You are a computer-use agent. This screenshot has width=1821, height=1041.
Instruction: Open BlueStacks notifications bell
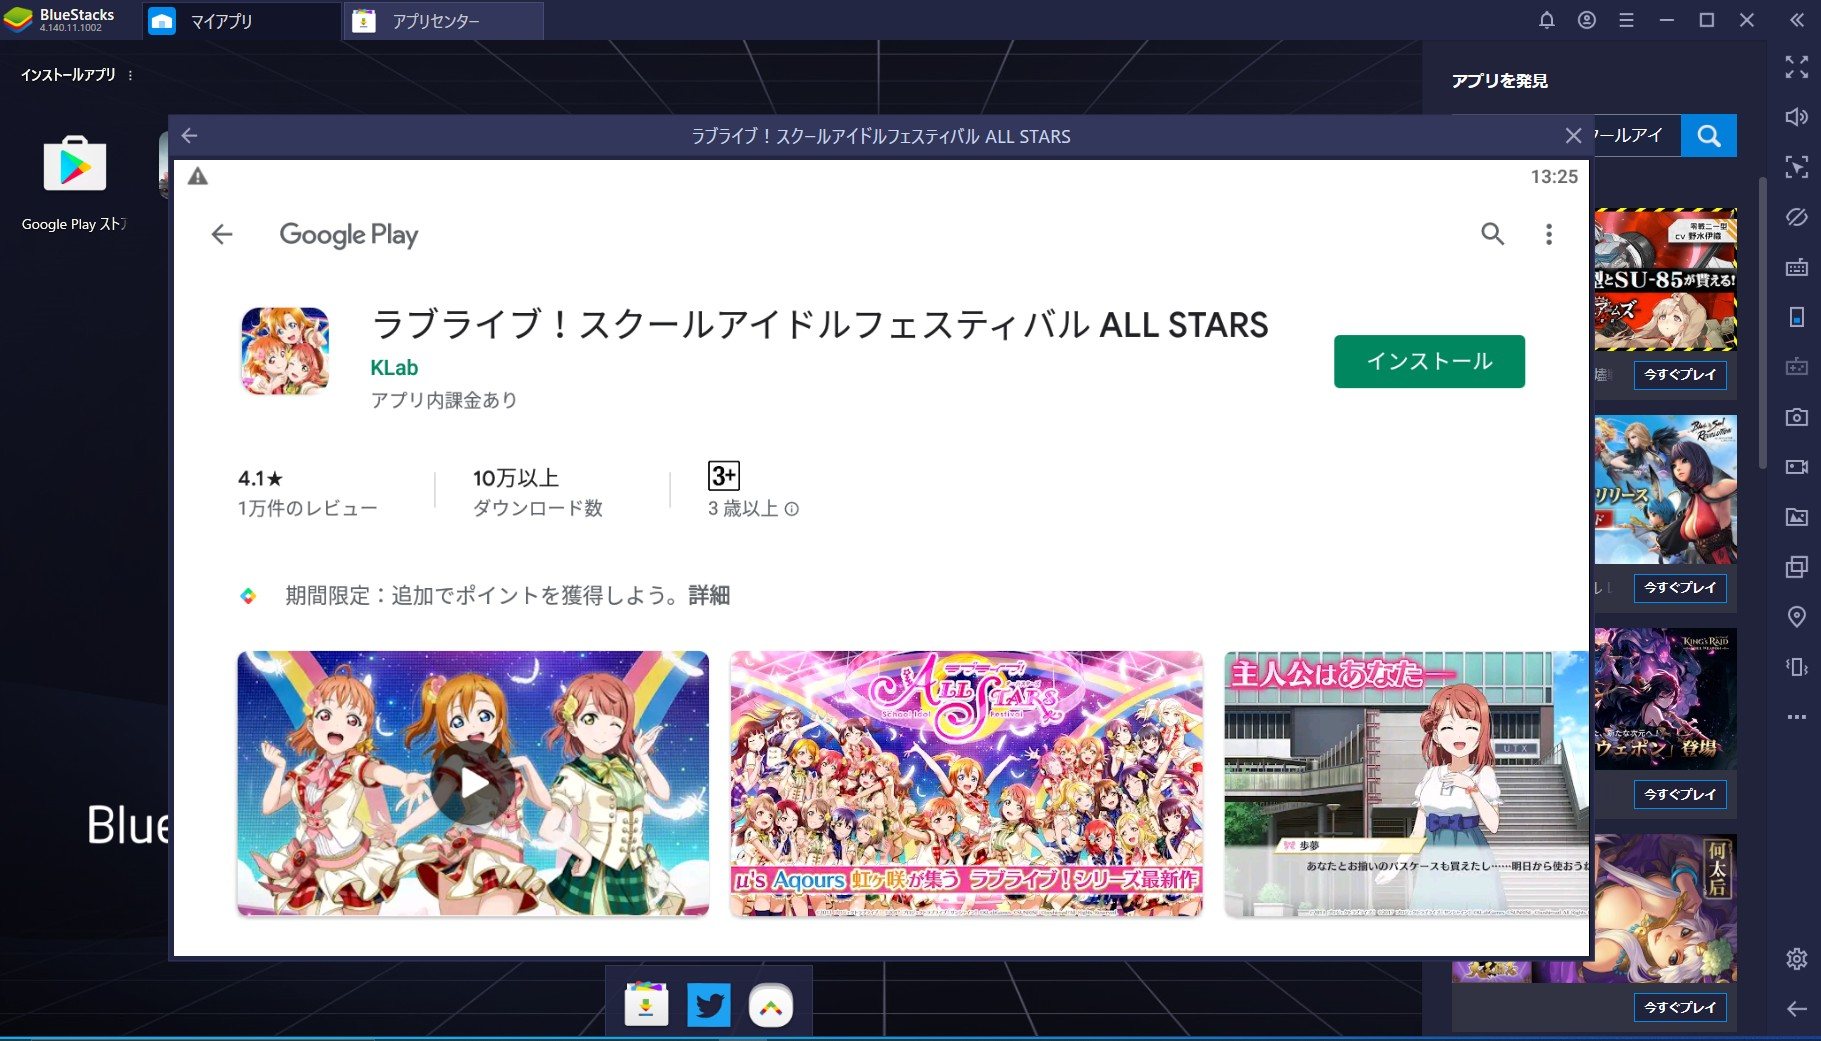pos(1546,20)
